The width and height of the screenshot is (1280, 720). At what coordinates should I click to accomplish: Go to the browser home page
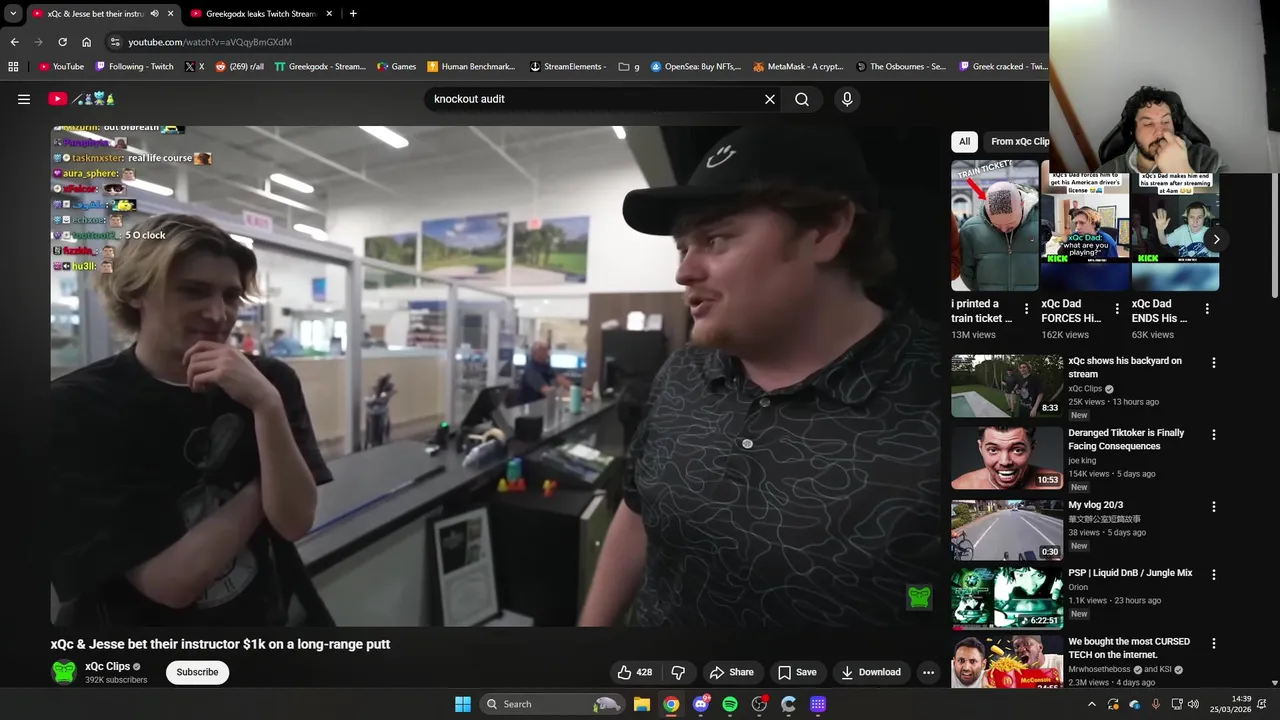point(86,42)
